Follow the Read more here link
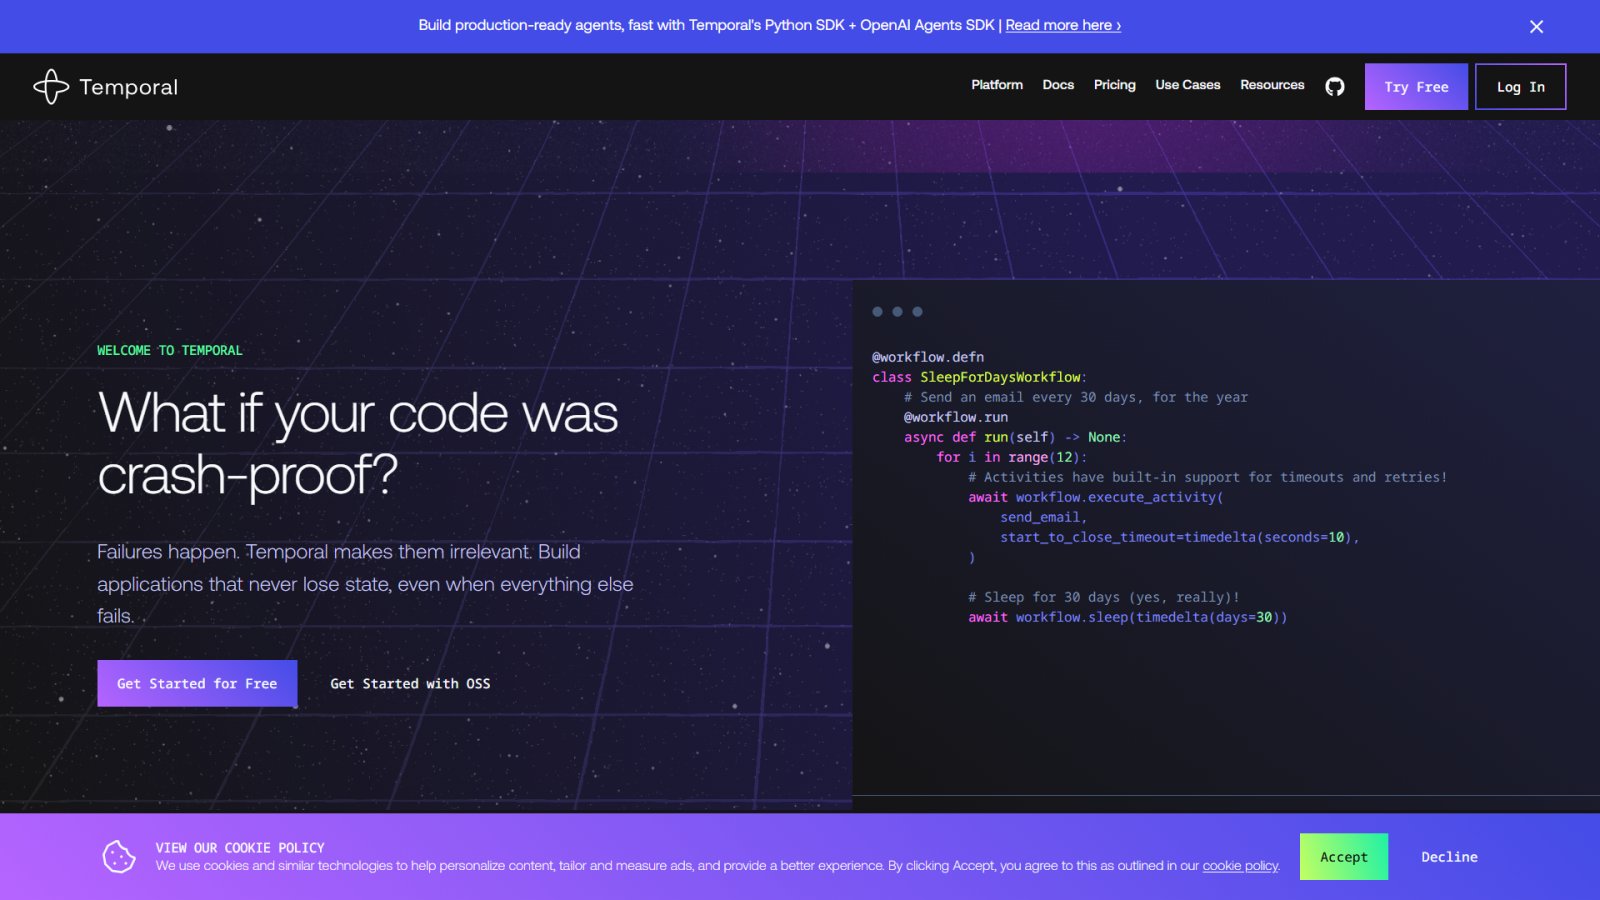 click(1063, 25)
